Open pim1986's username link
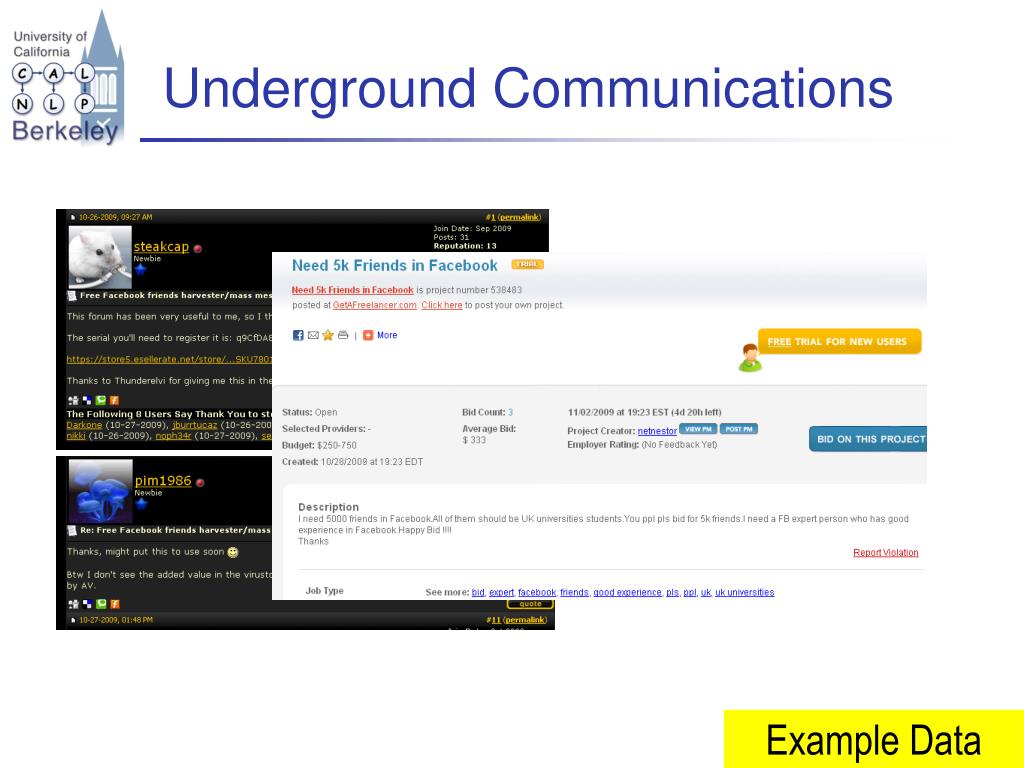This screenshot has width=1024, height=768. [163, 481]
